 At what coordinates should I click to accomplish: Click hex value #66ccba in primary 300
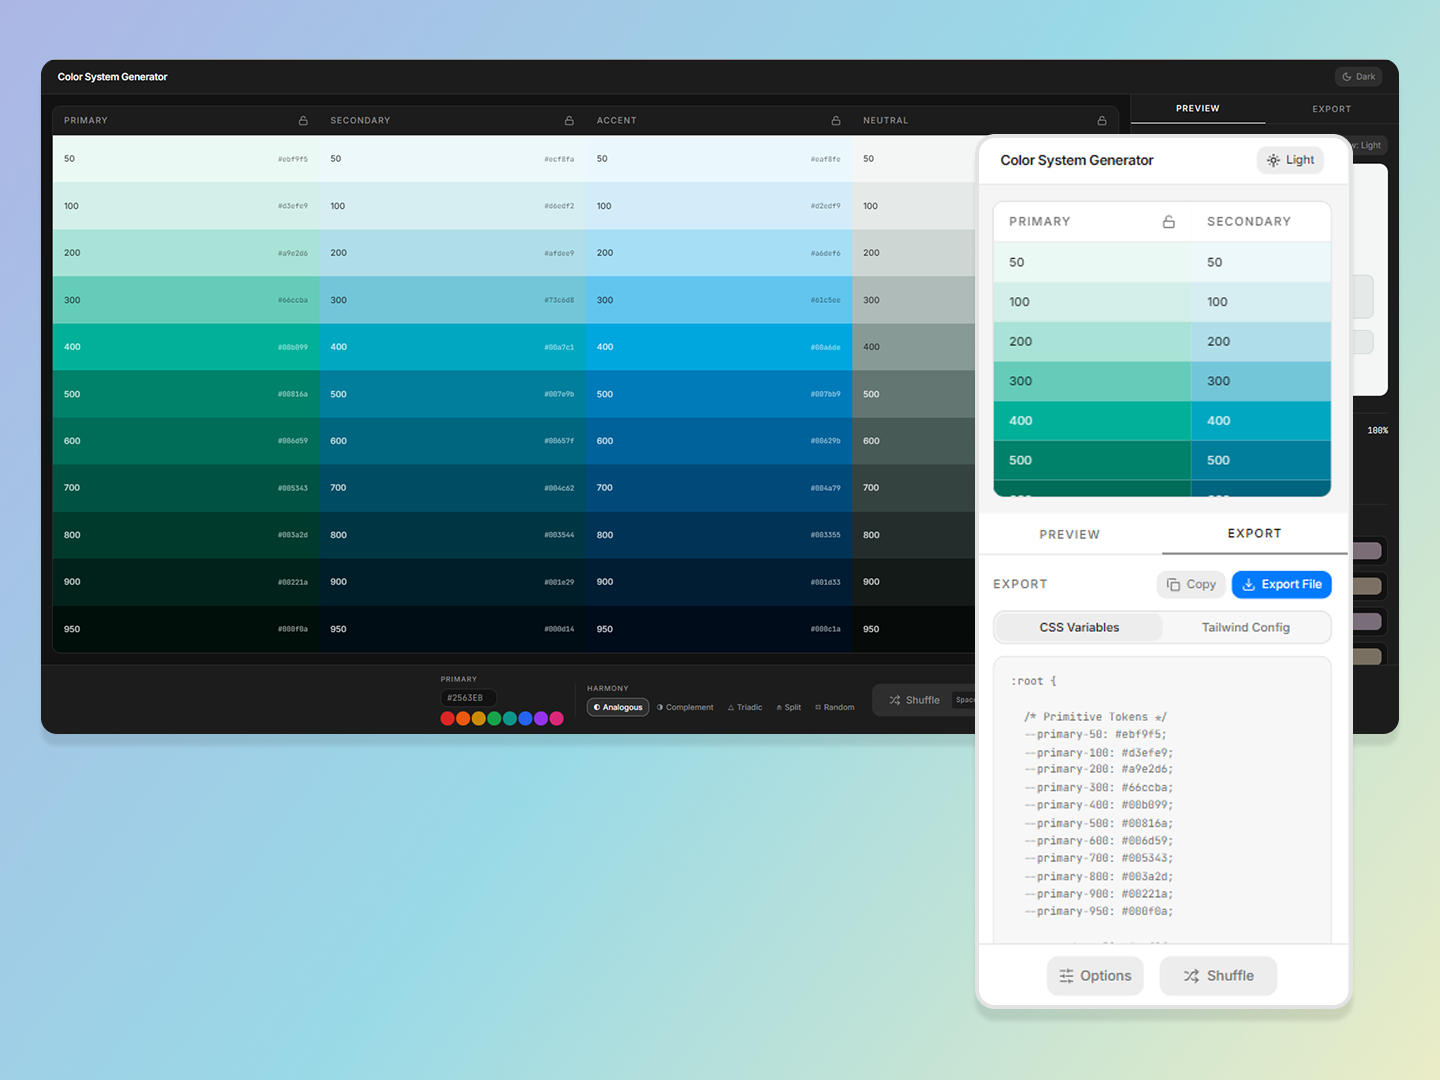(293, 300)
